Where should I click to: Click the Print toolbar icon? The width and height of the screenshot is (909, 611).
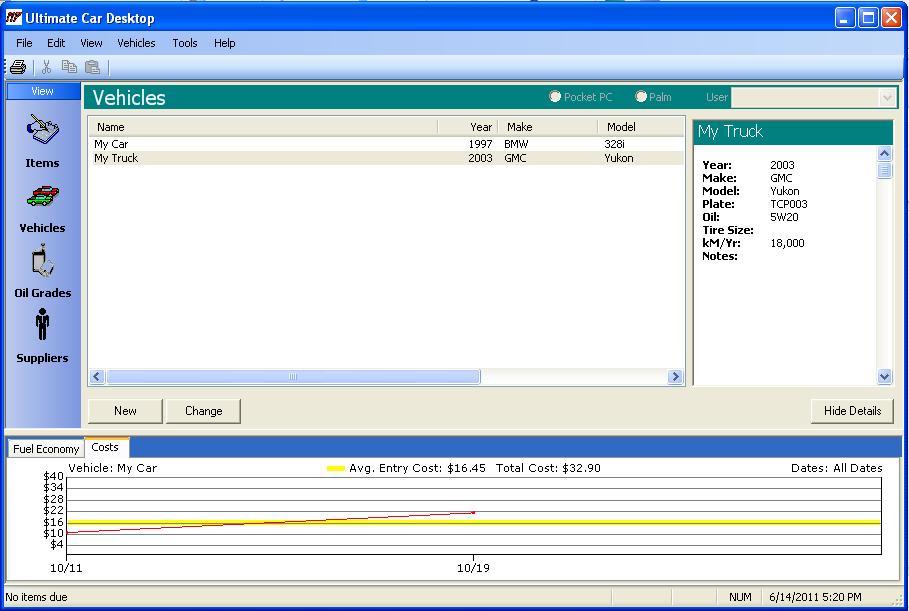pos(18,67)
